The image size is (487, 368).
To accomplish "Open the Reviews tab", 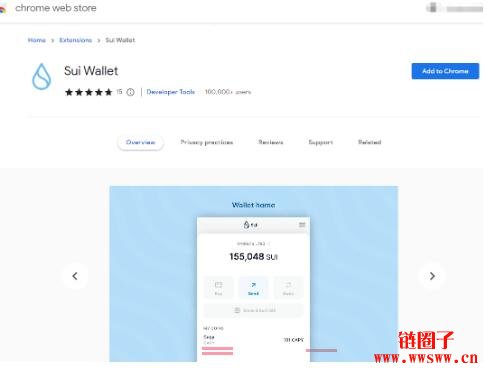I will point(271,142).
